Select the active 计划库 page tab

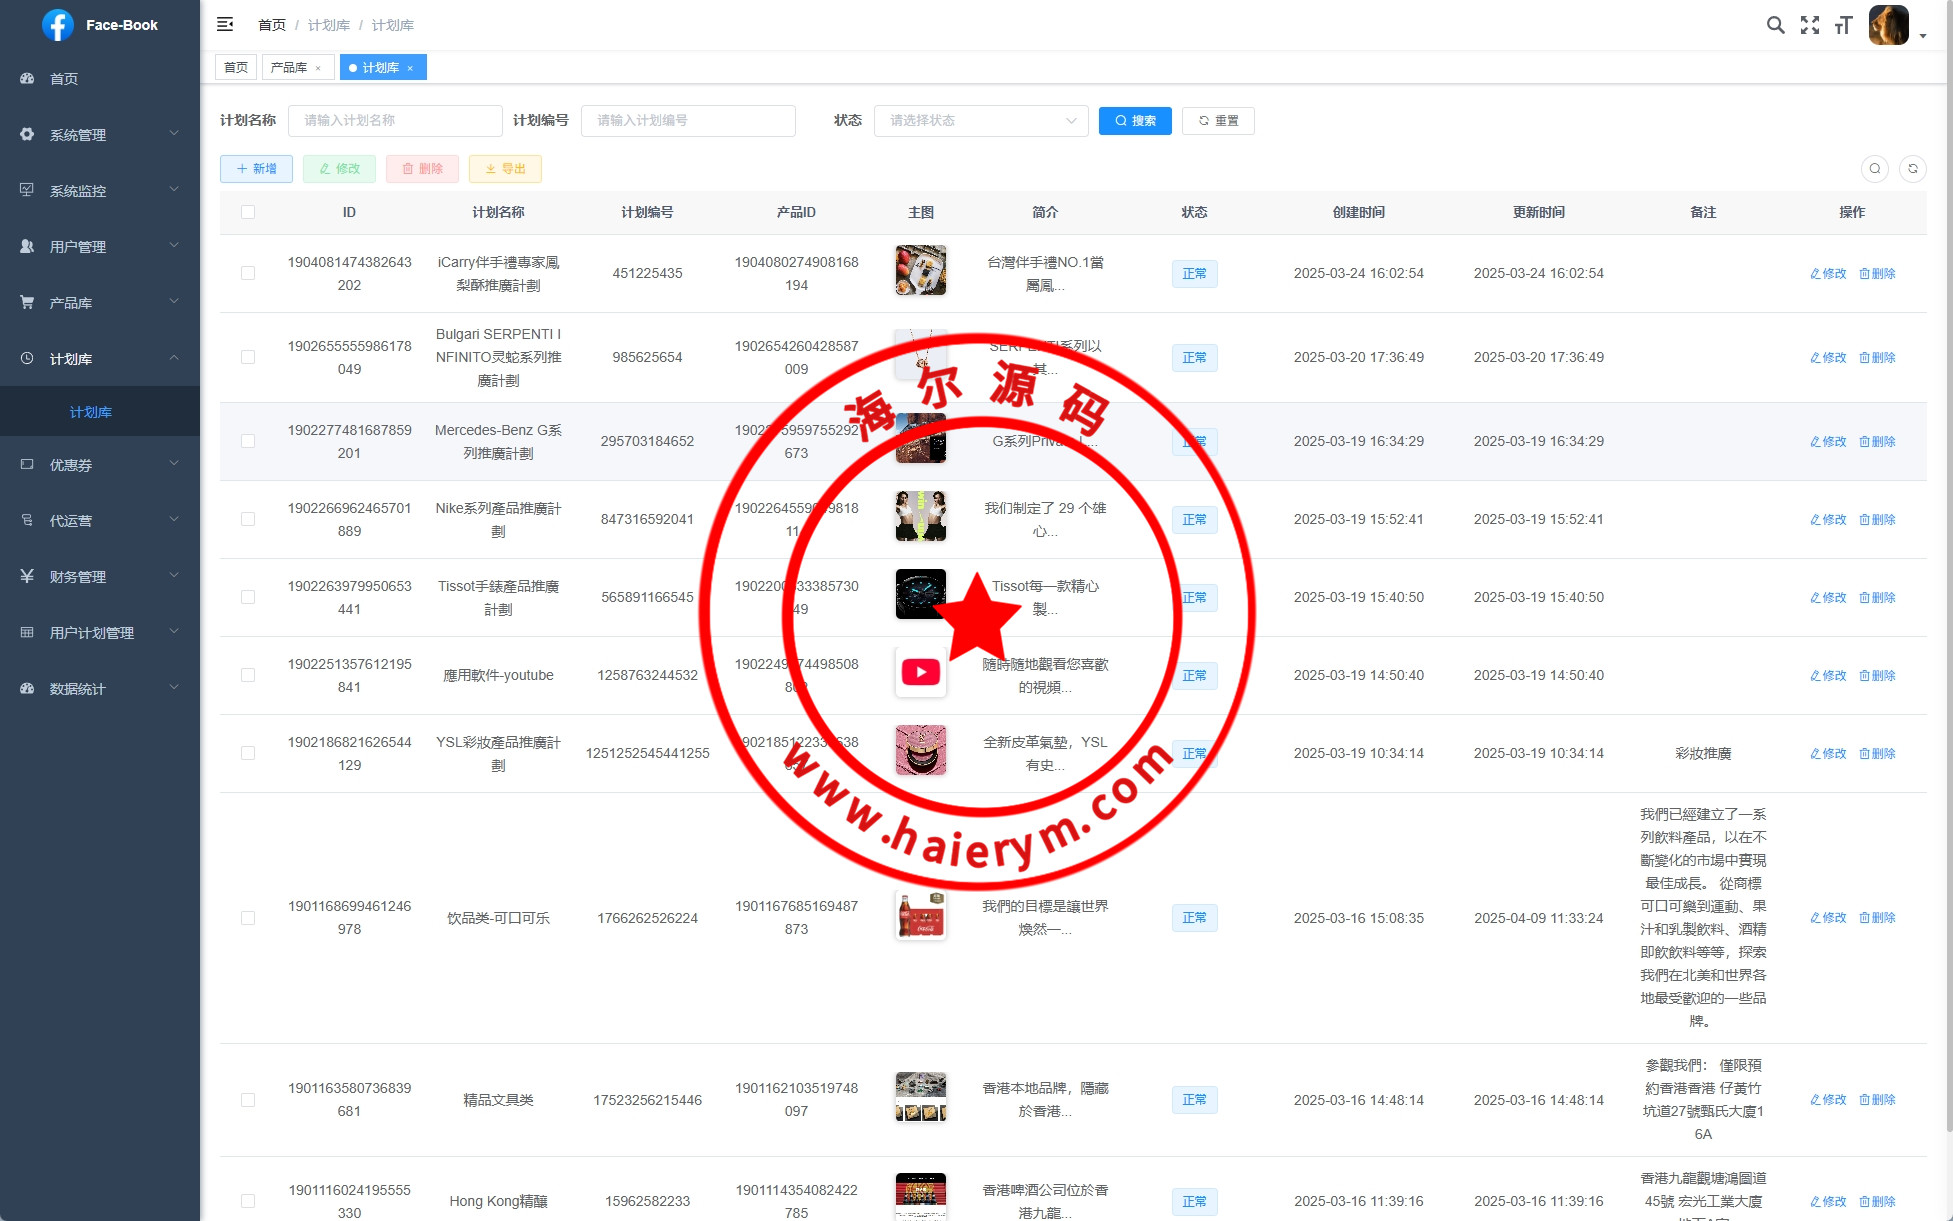[x=383, y=68]
